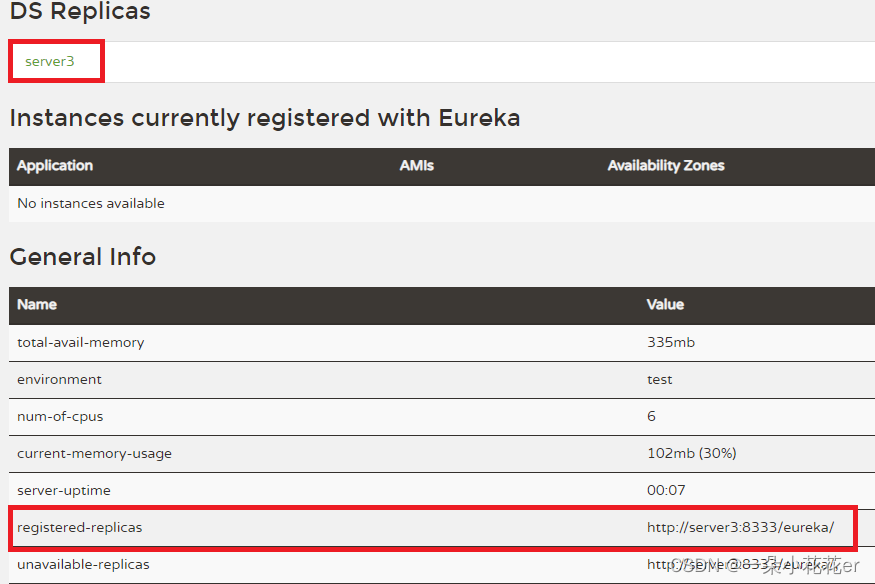Click the Value column header
This screenshot has height=584, width=875.
pyautogui.click(x=665, y=305)
